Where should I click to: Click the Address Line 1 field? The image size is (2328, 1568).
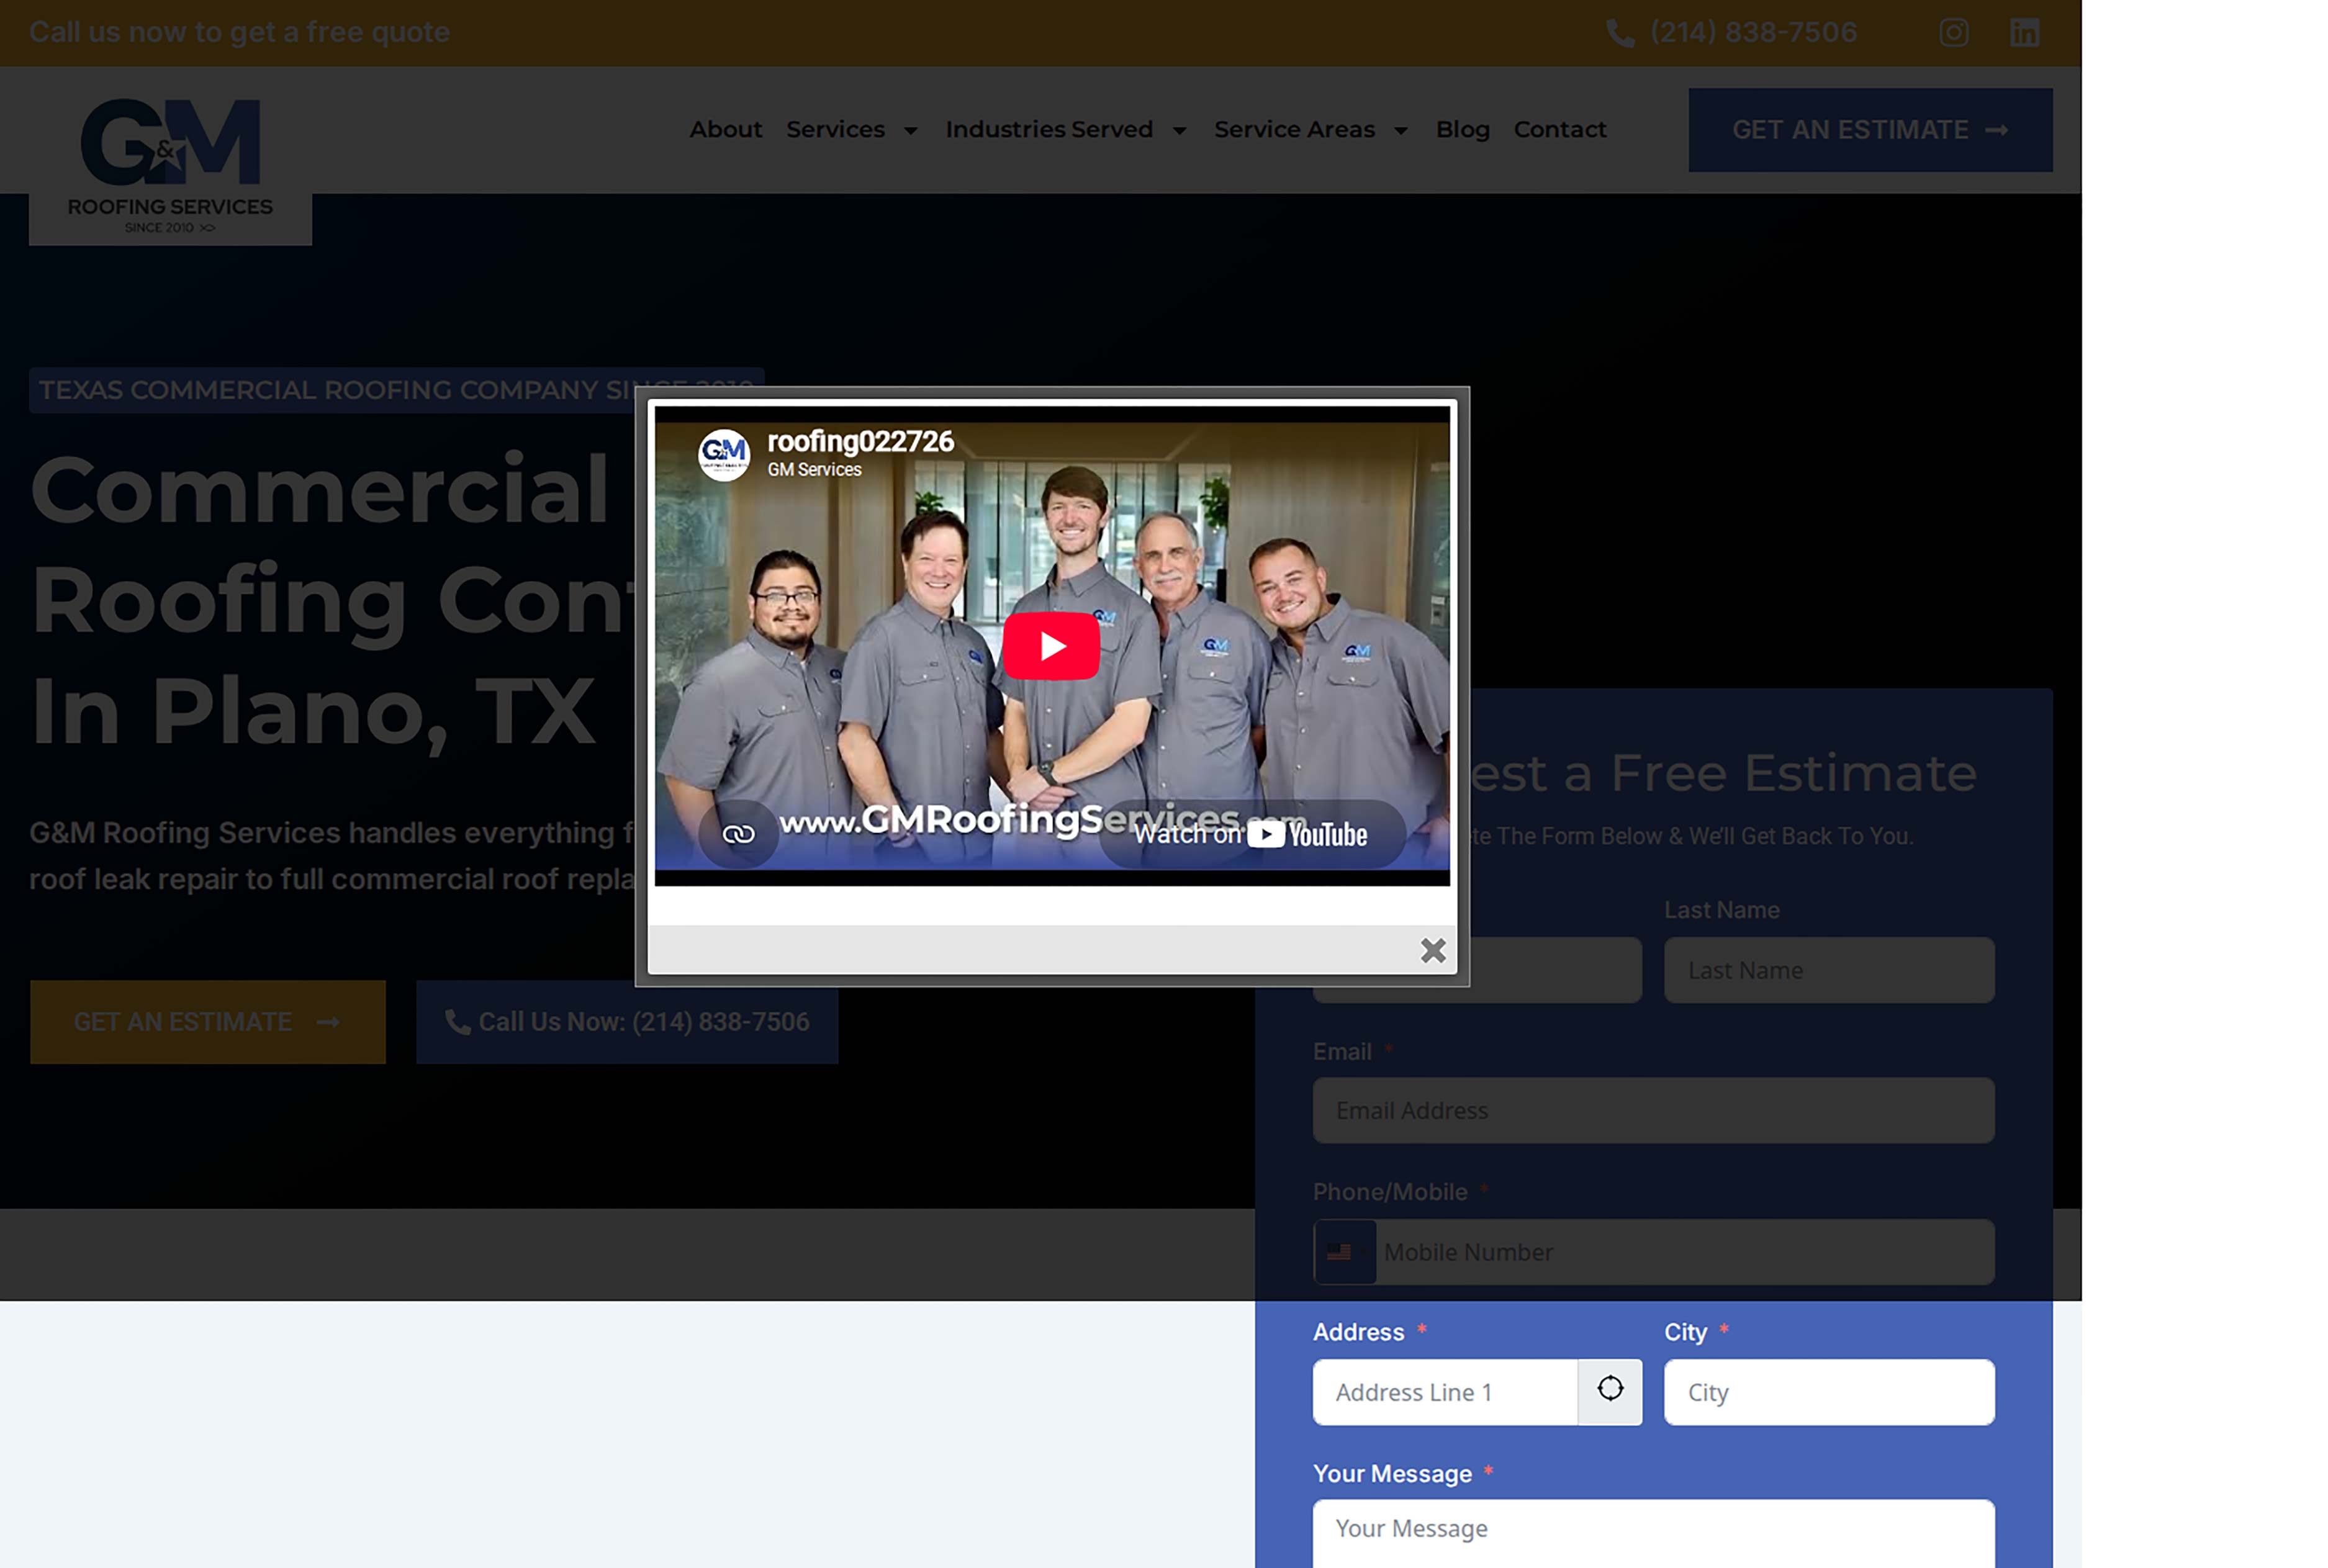coord(1444,1391)
